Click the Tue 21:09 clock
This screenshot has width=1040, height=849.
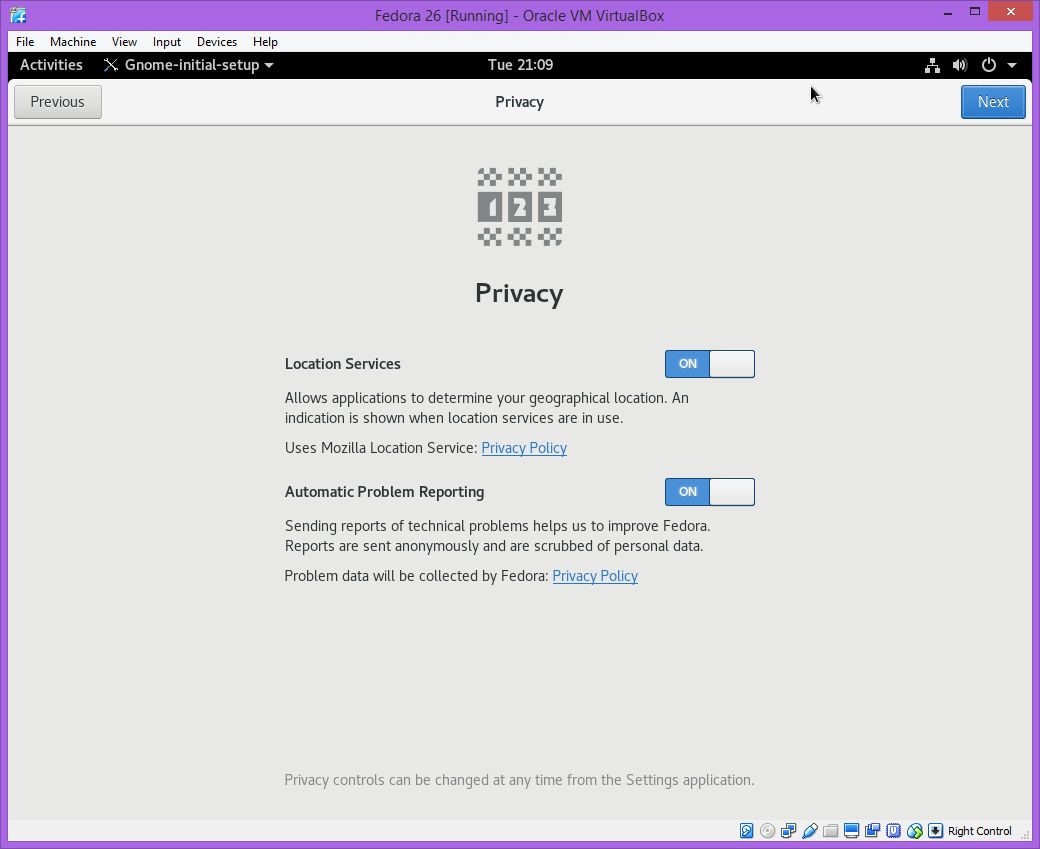pos(520,65)
